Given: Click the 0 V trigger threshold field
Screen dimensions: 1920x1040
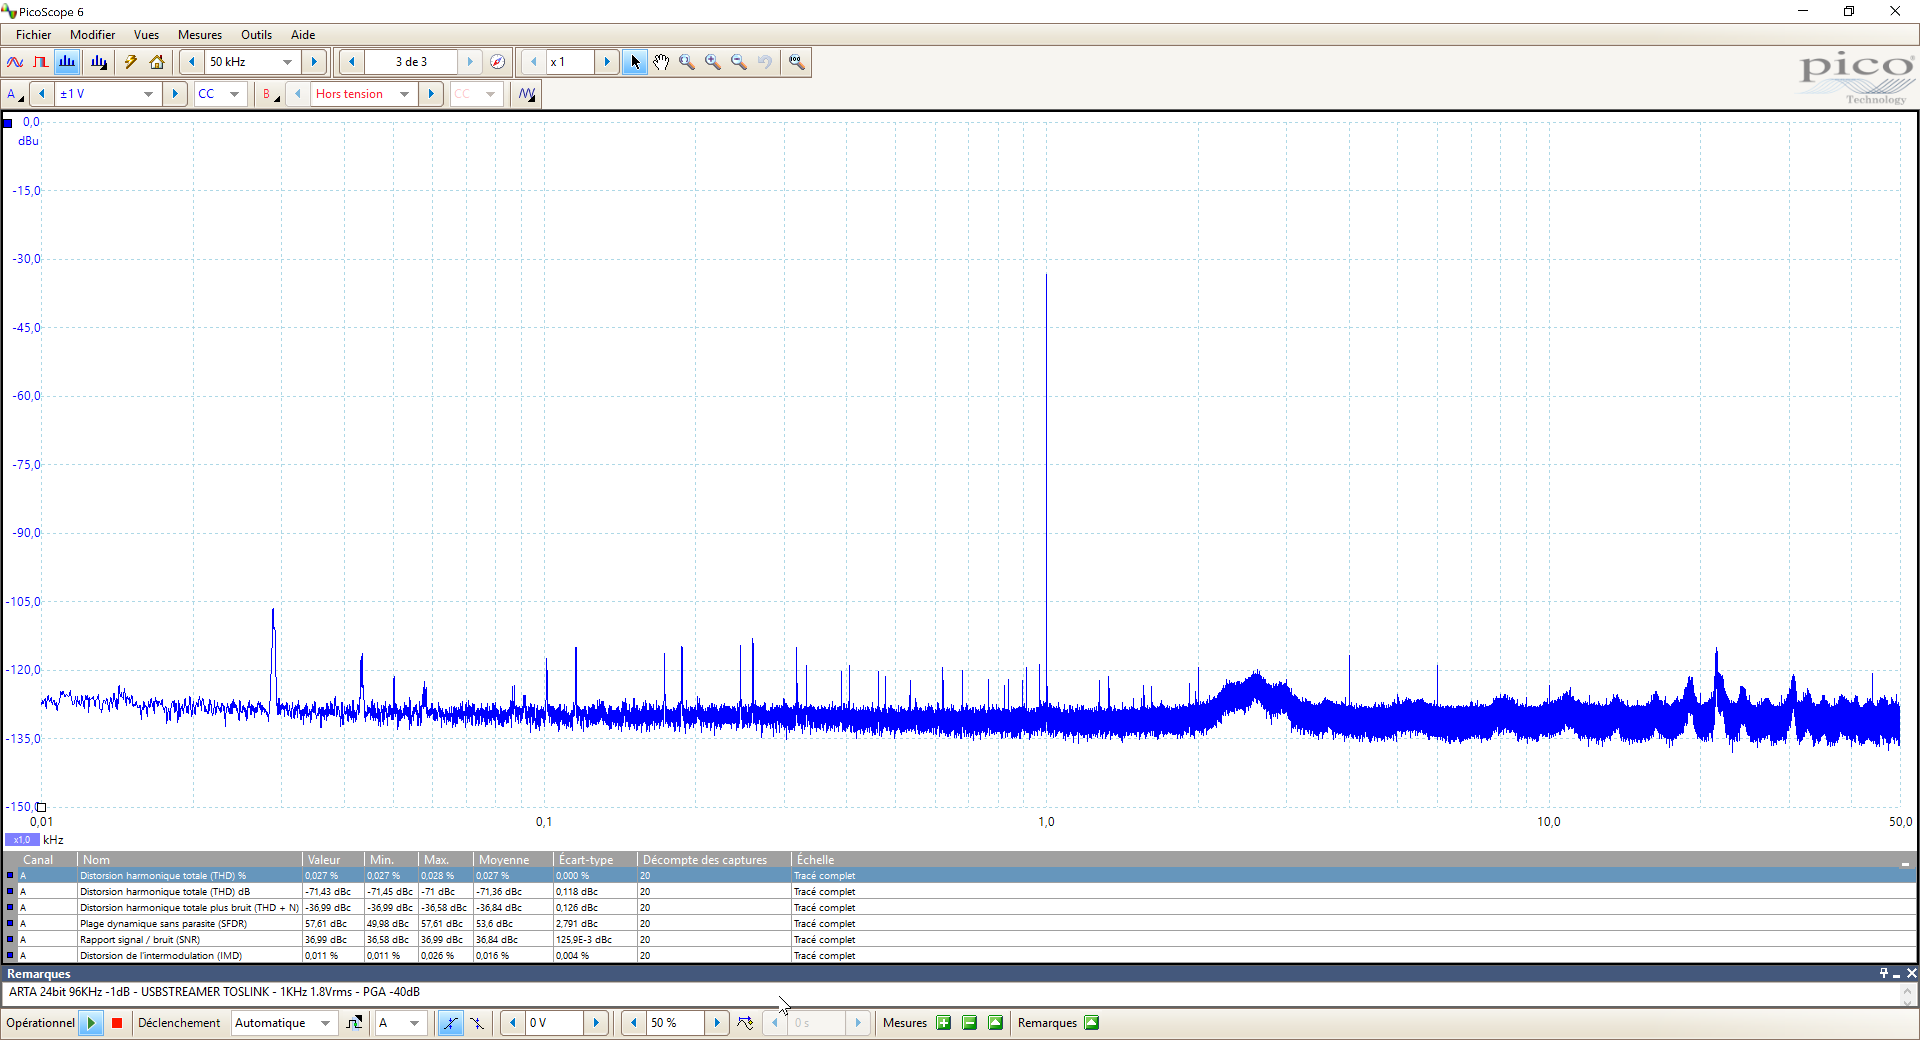Looking at the screenshot, I should point(555,1023).
